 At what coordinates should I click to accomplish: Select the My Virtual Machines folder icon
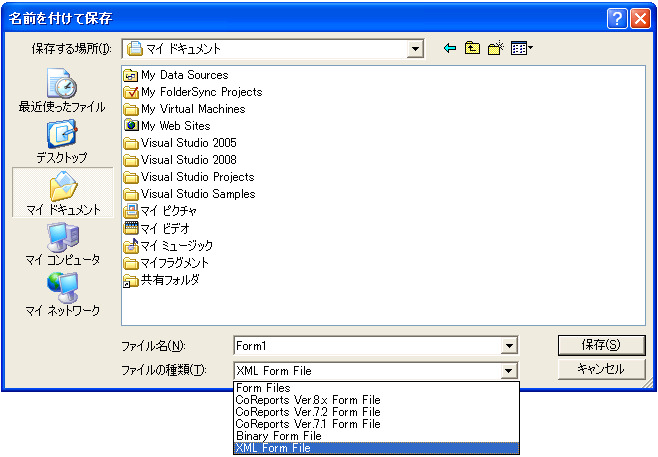(x=131, y=110)
